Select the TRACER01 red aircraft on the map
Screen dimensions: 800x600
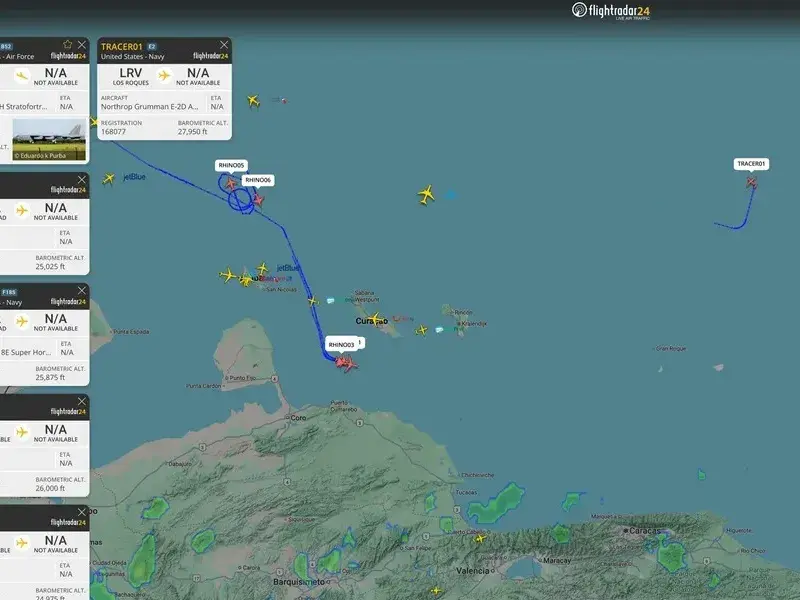(x=752, y=182)
